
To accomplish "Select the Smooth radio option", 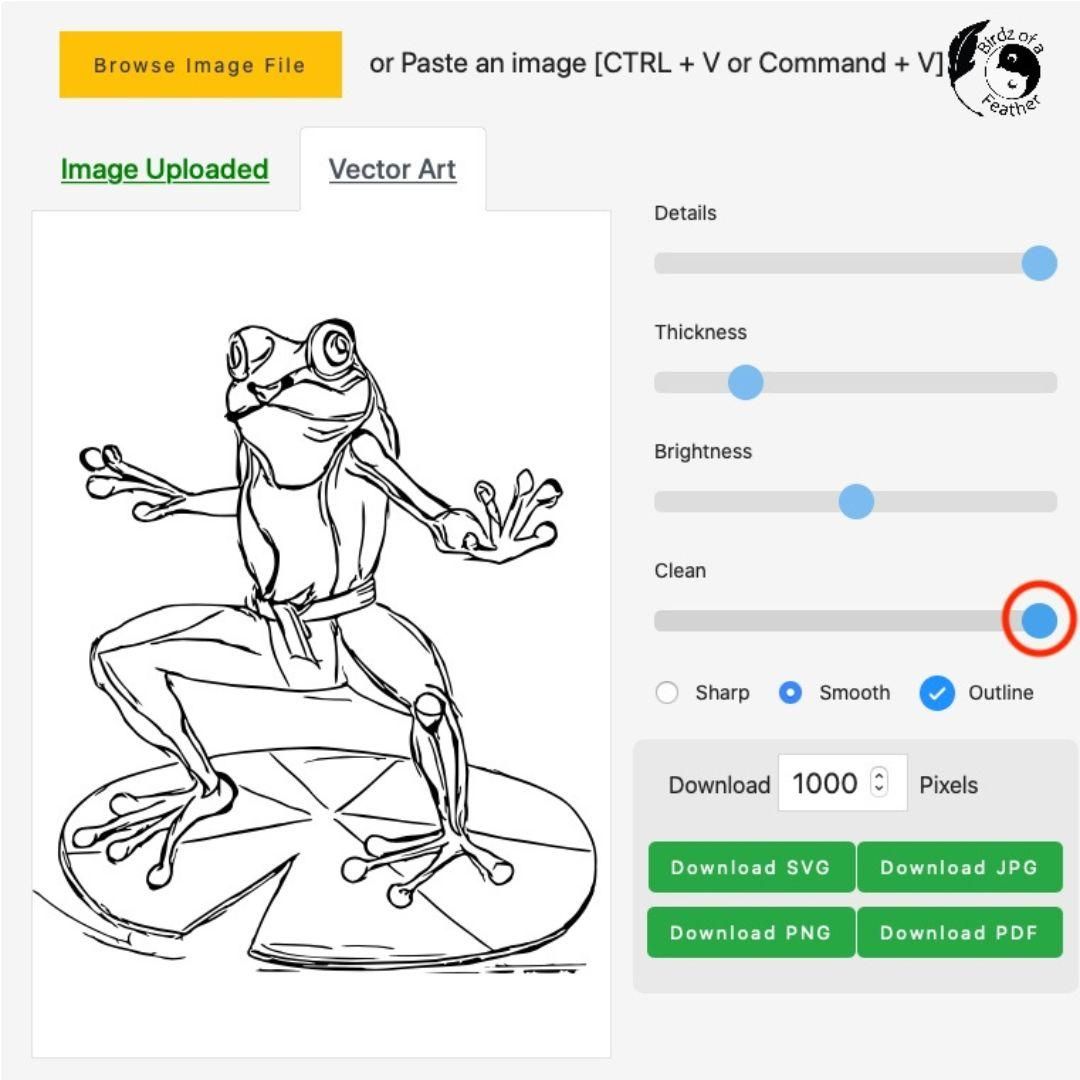I will click(790, 693).
